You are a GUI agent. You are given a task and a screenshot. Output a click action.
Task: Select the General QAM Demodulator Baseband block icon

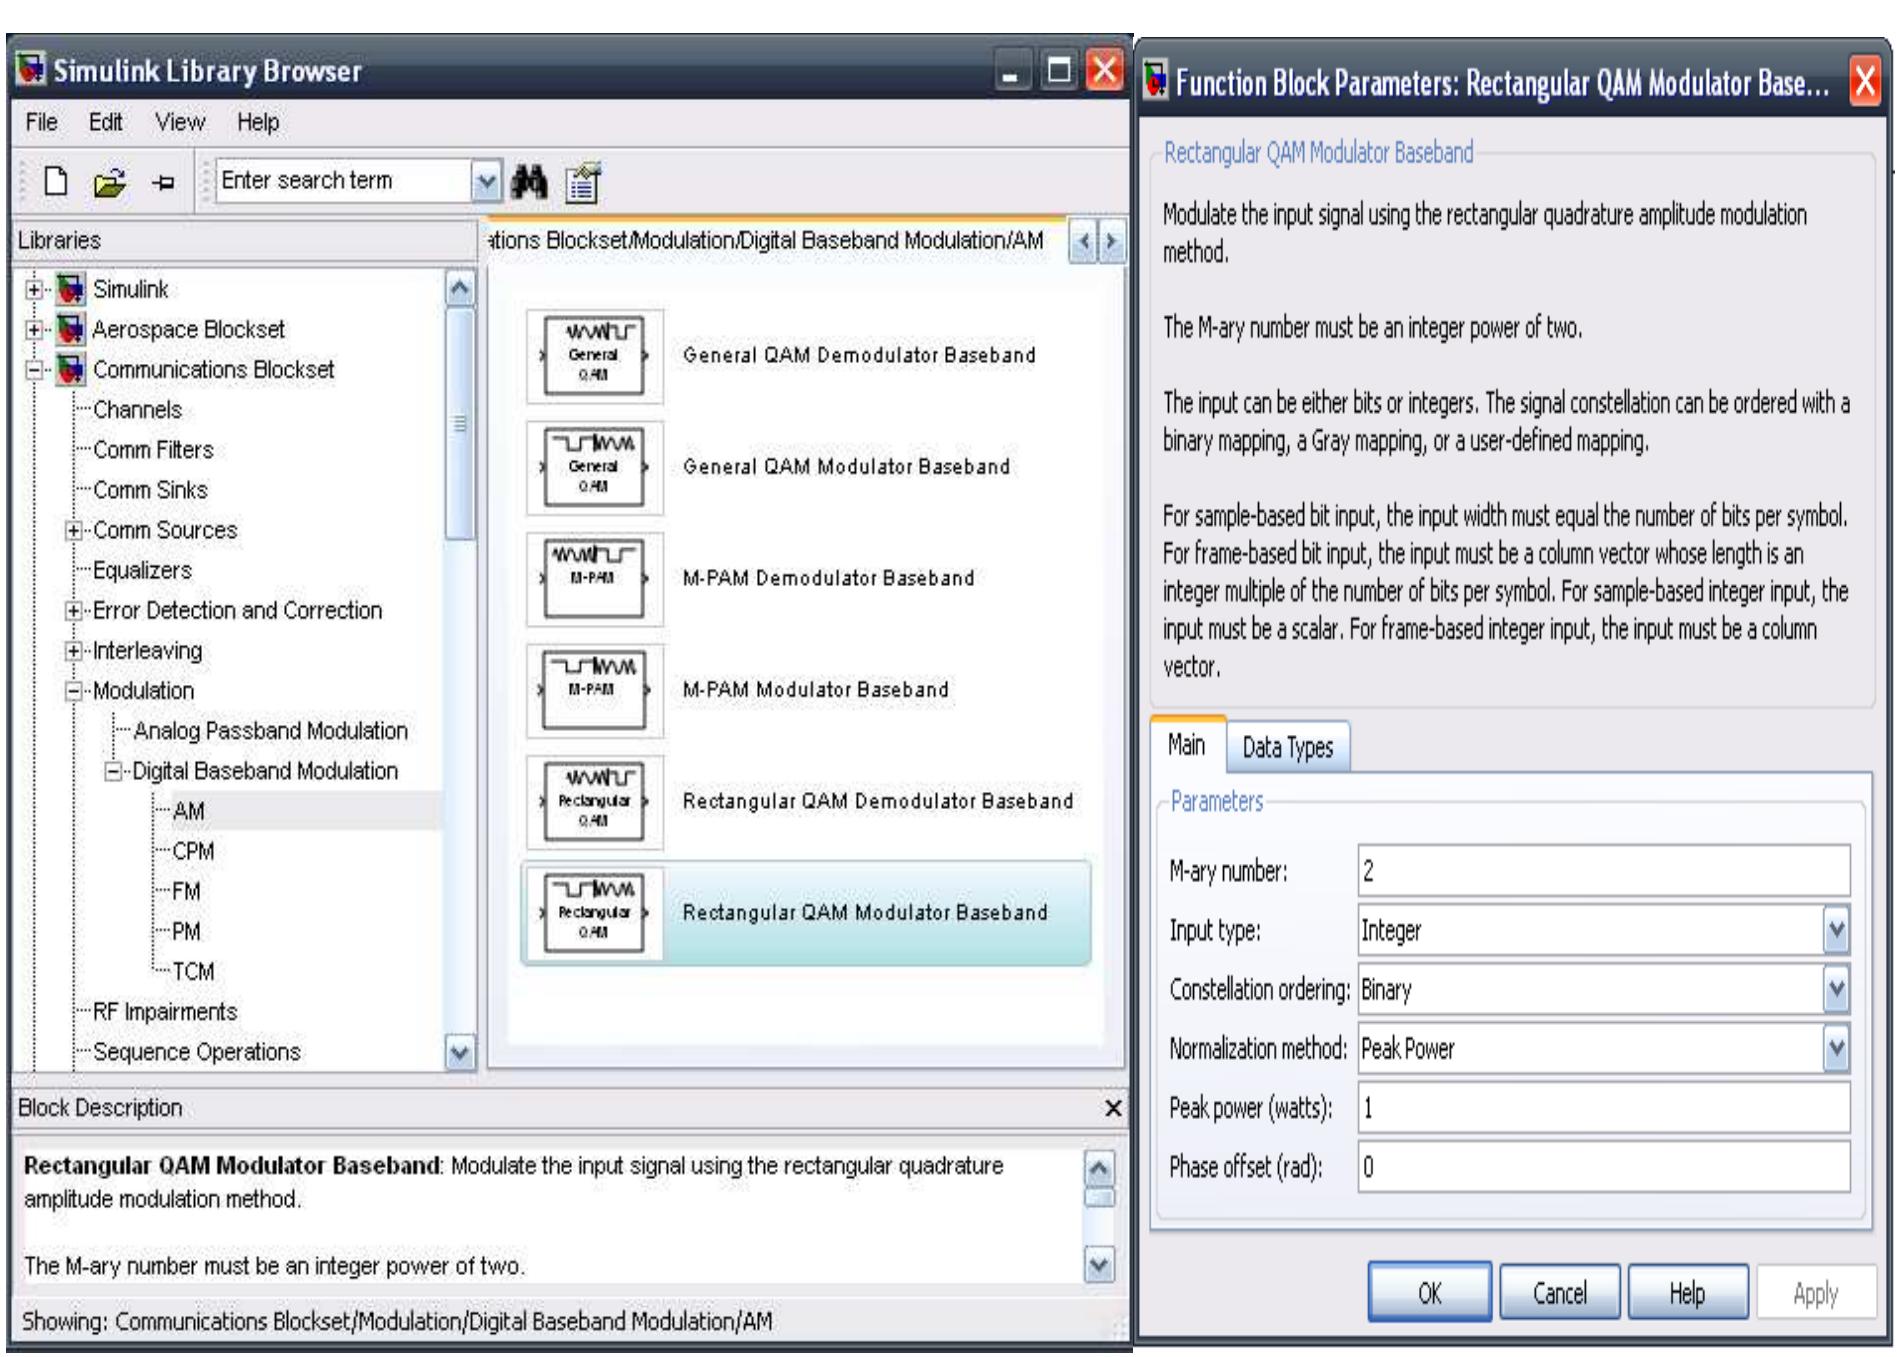(594, 356)
